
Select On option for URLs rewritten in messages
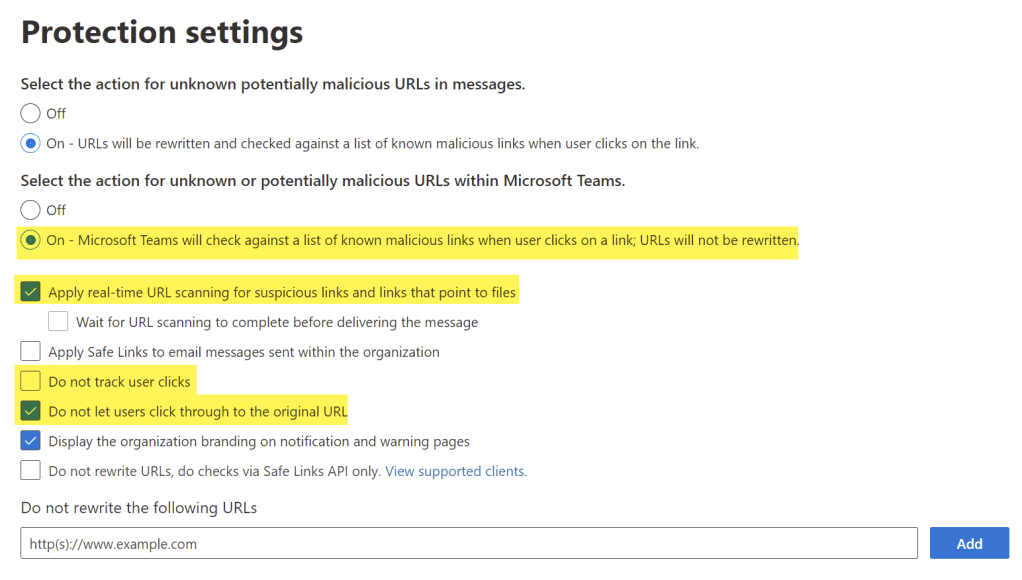31,143
